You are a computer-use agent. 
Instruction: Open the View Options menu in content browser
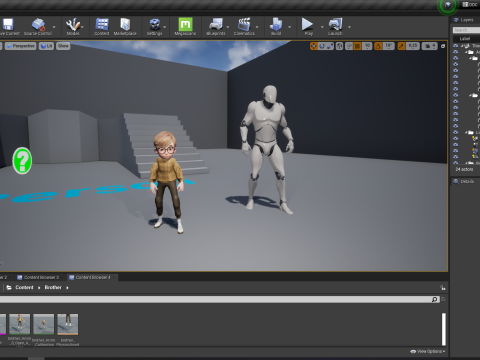pyautogui.click(x=428, y=351)
